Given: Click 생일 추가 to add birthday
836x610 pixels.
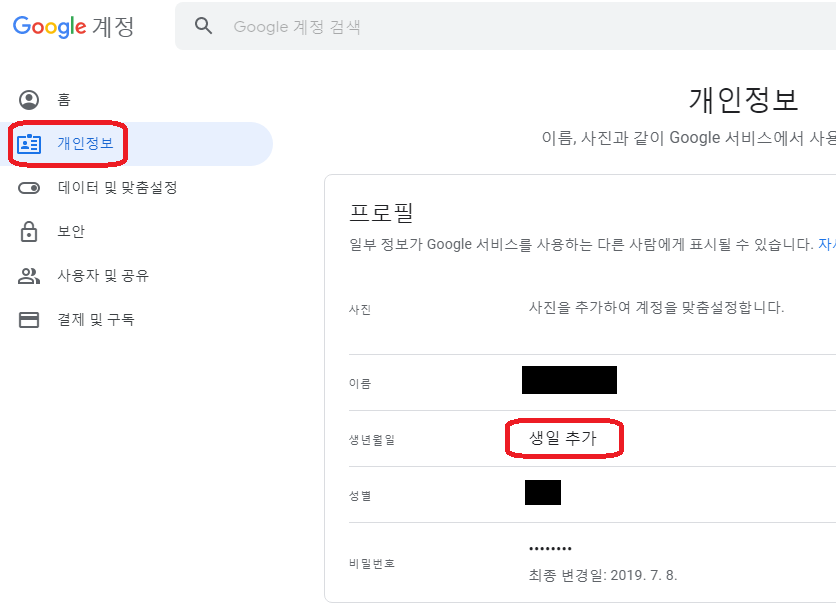Looking at the screenshot, I should tap(562, 438).
